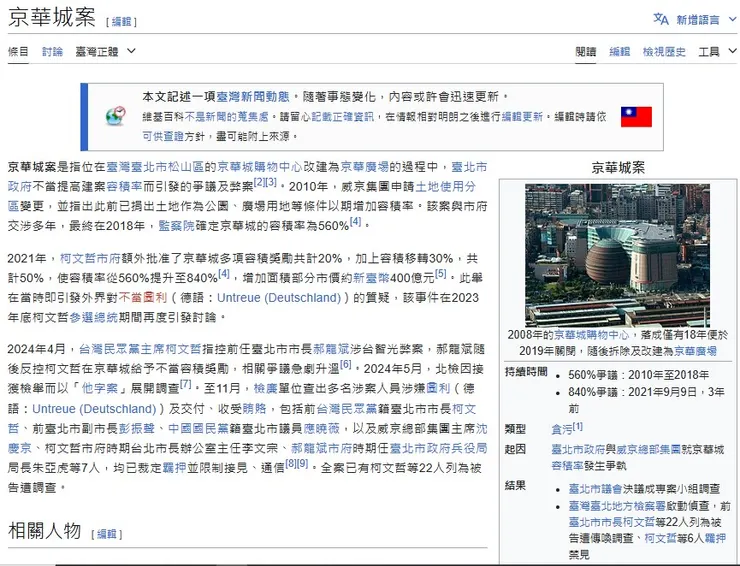This screenshot has width=740, height=566.
Task: Click the 臺北市議會 link in infobox
Action: point(595,489)
